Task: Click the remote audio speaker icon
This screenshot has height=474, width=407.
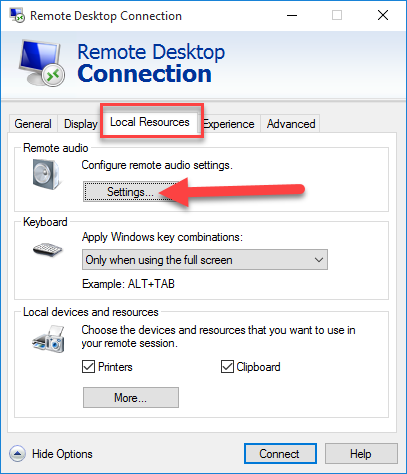Action: click(46, 174)
